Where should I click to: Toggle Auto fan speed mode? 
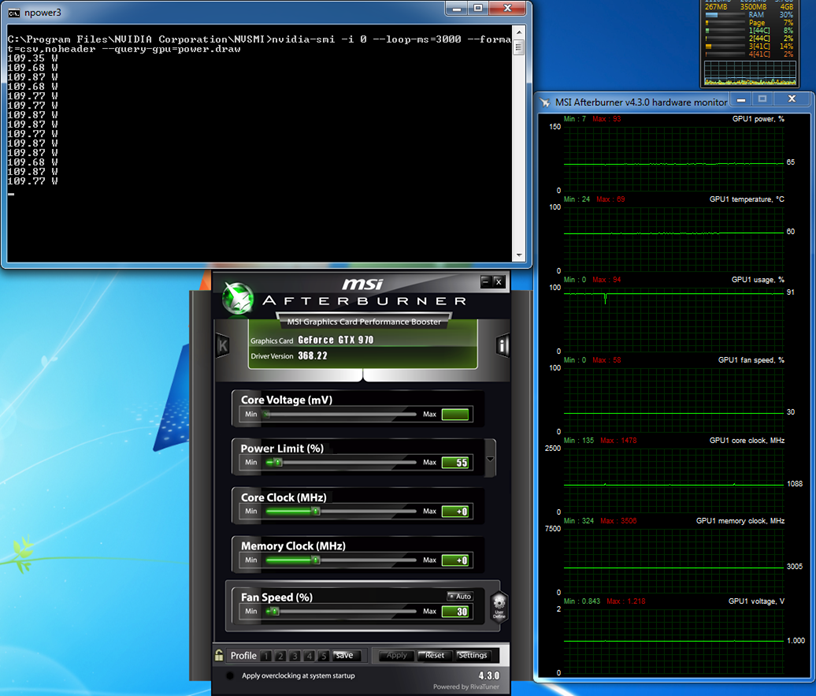click(x=459, y=596)
